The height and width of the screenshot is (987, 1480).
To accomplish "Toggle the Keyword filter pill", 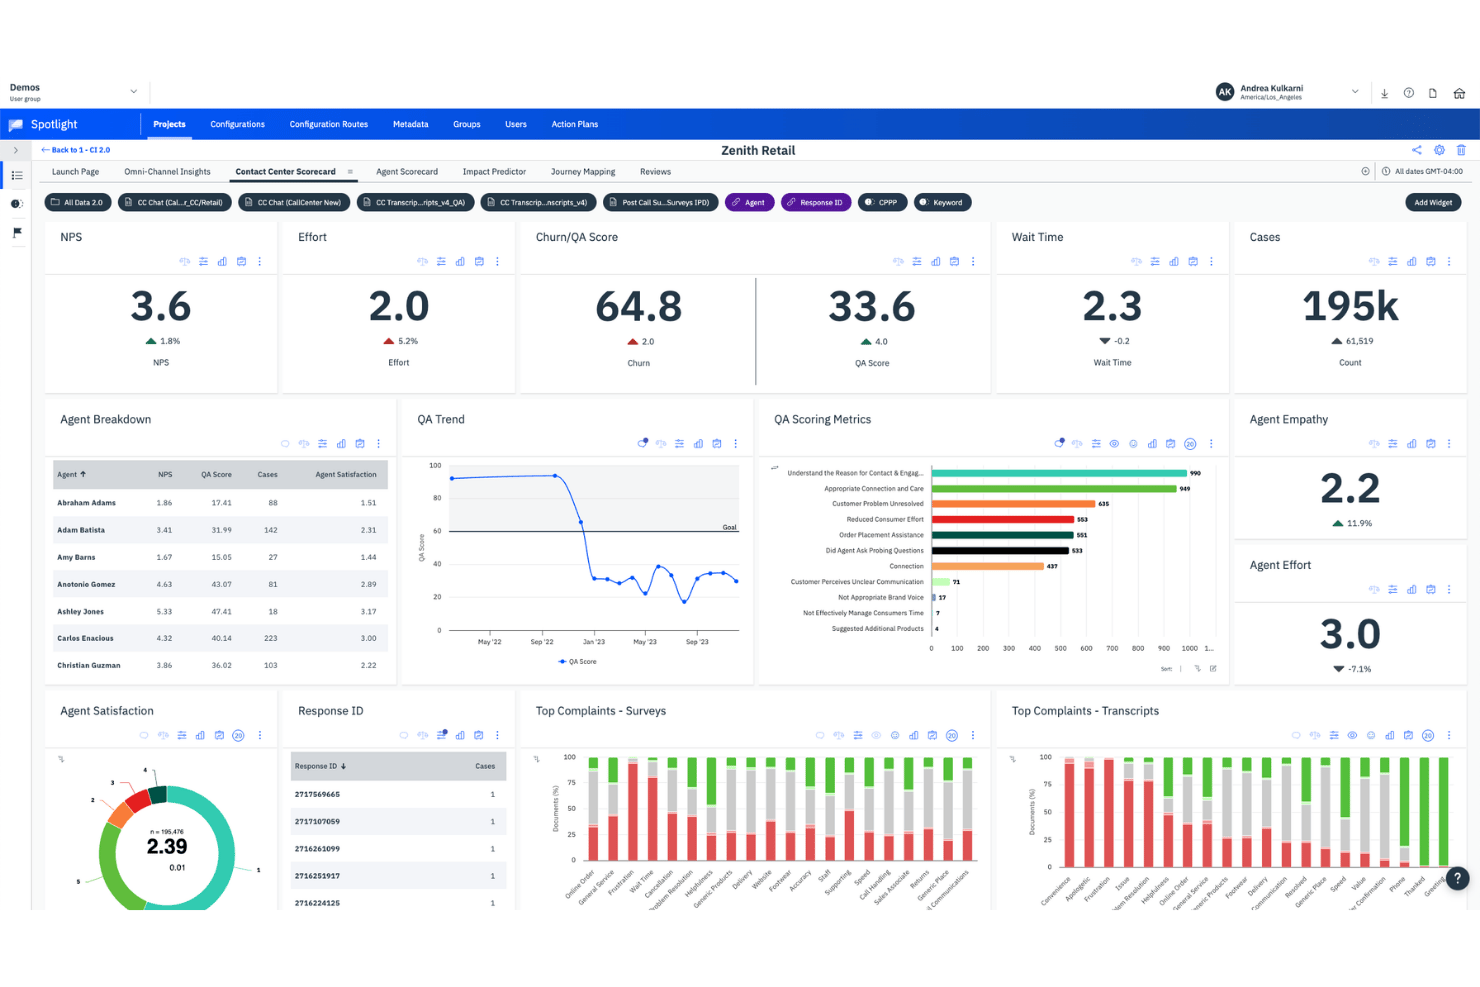I will 941,202.
